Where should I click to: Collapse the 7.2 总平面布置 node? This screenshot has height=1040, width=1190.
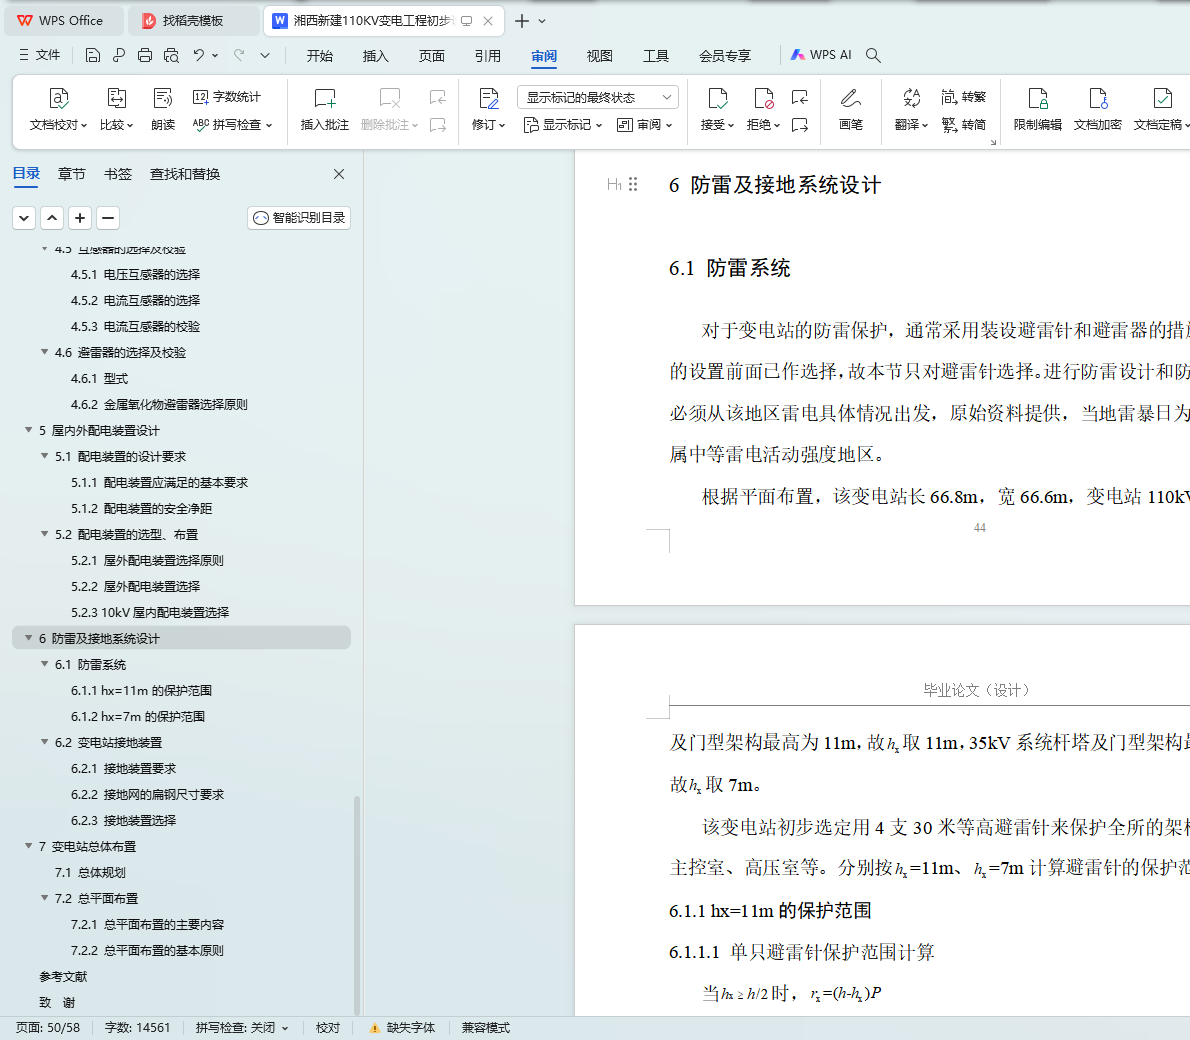[x=44, y=898]
